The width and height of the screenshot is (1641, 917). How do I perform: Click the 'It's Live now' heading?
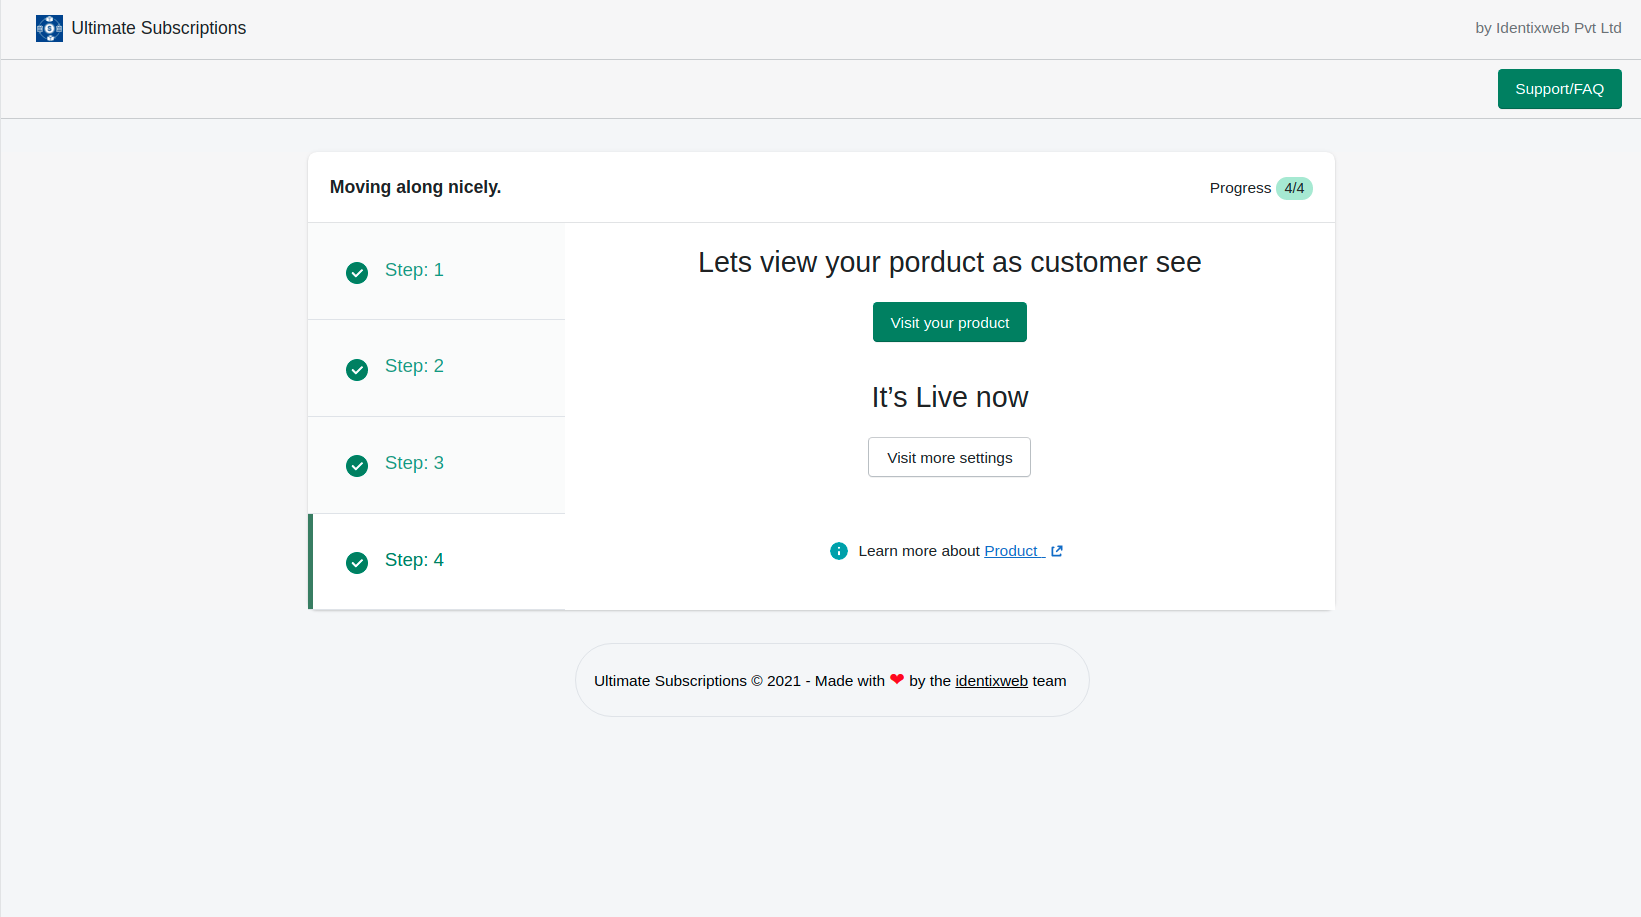coord(950,397)
